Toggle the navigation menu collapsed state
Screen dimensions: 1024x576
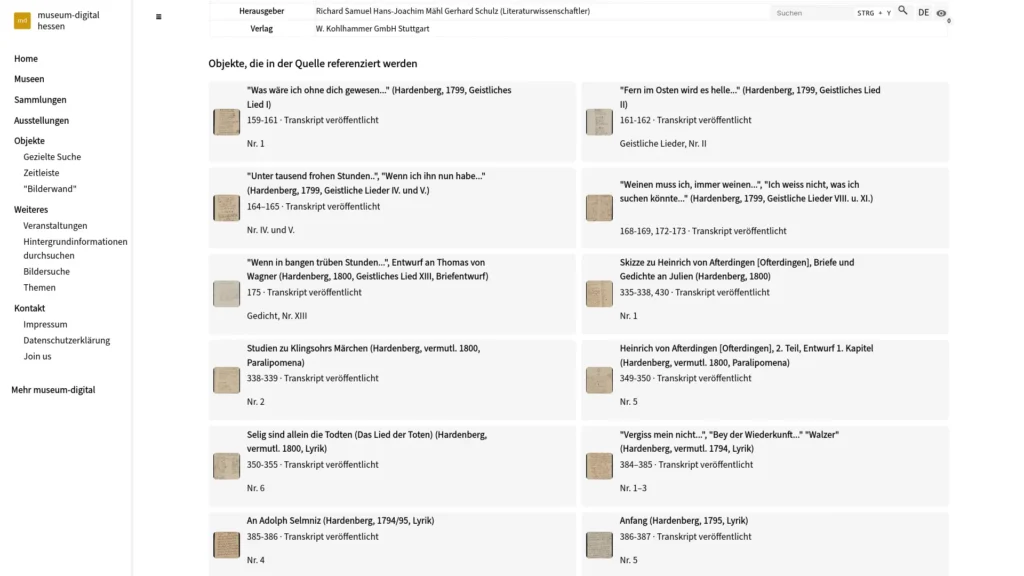(157, 16)
